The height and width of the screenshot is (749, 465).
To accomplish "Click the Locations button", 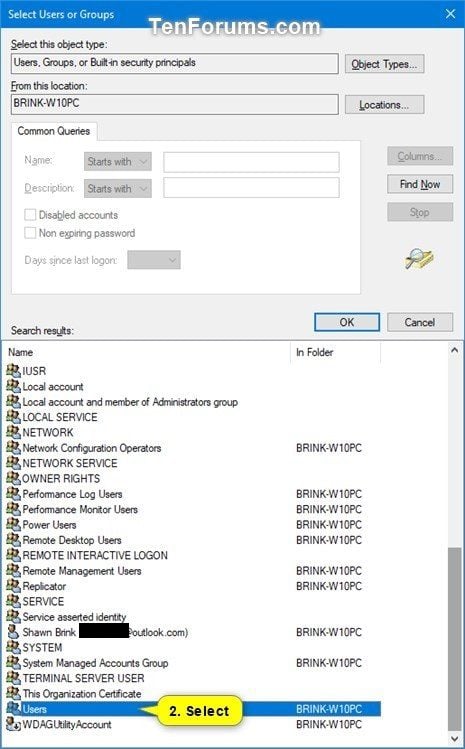I will [384, 105].
